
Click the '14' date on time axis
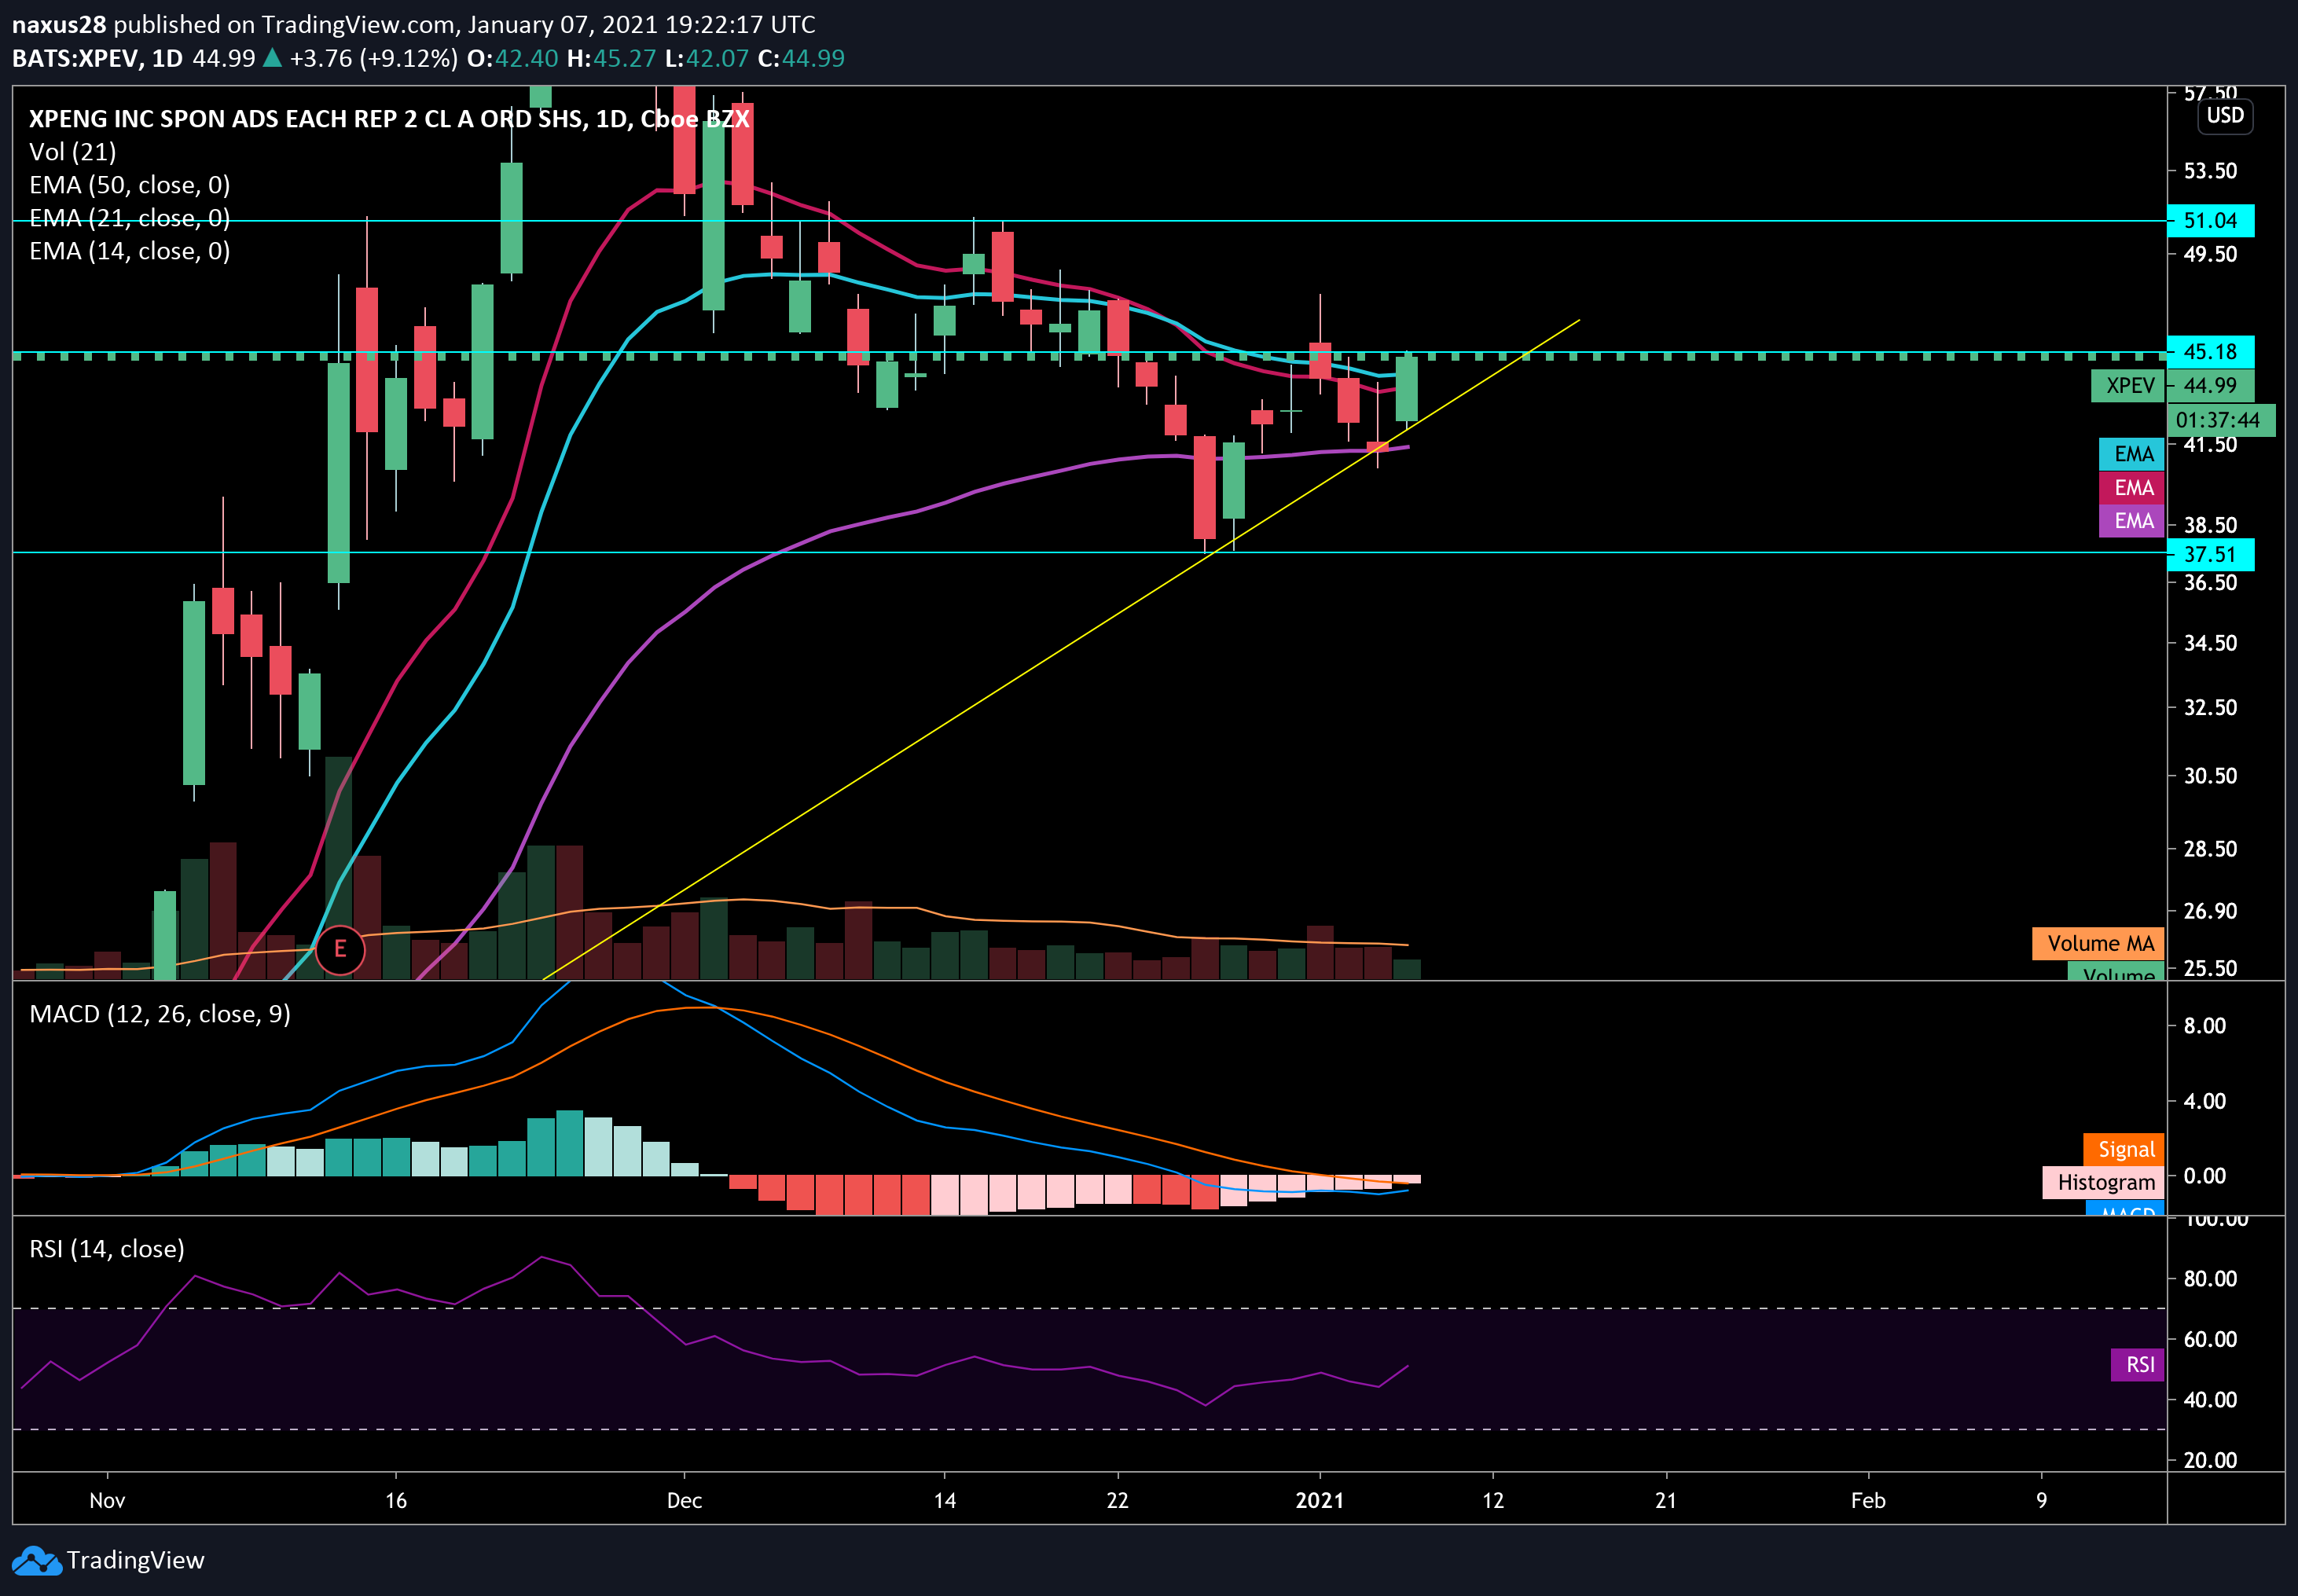(944, 1500)
